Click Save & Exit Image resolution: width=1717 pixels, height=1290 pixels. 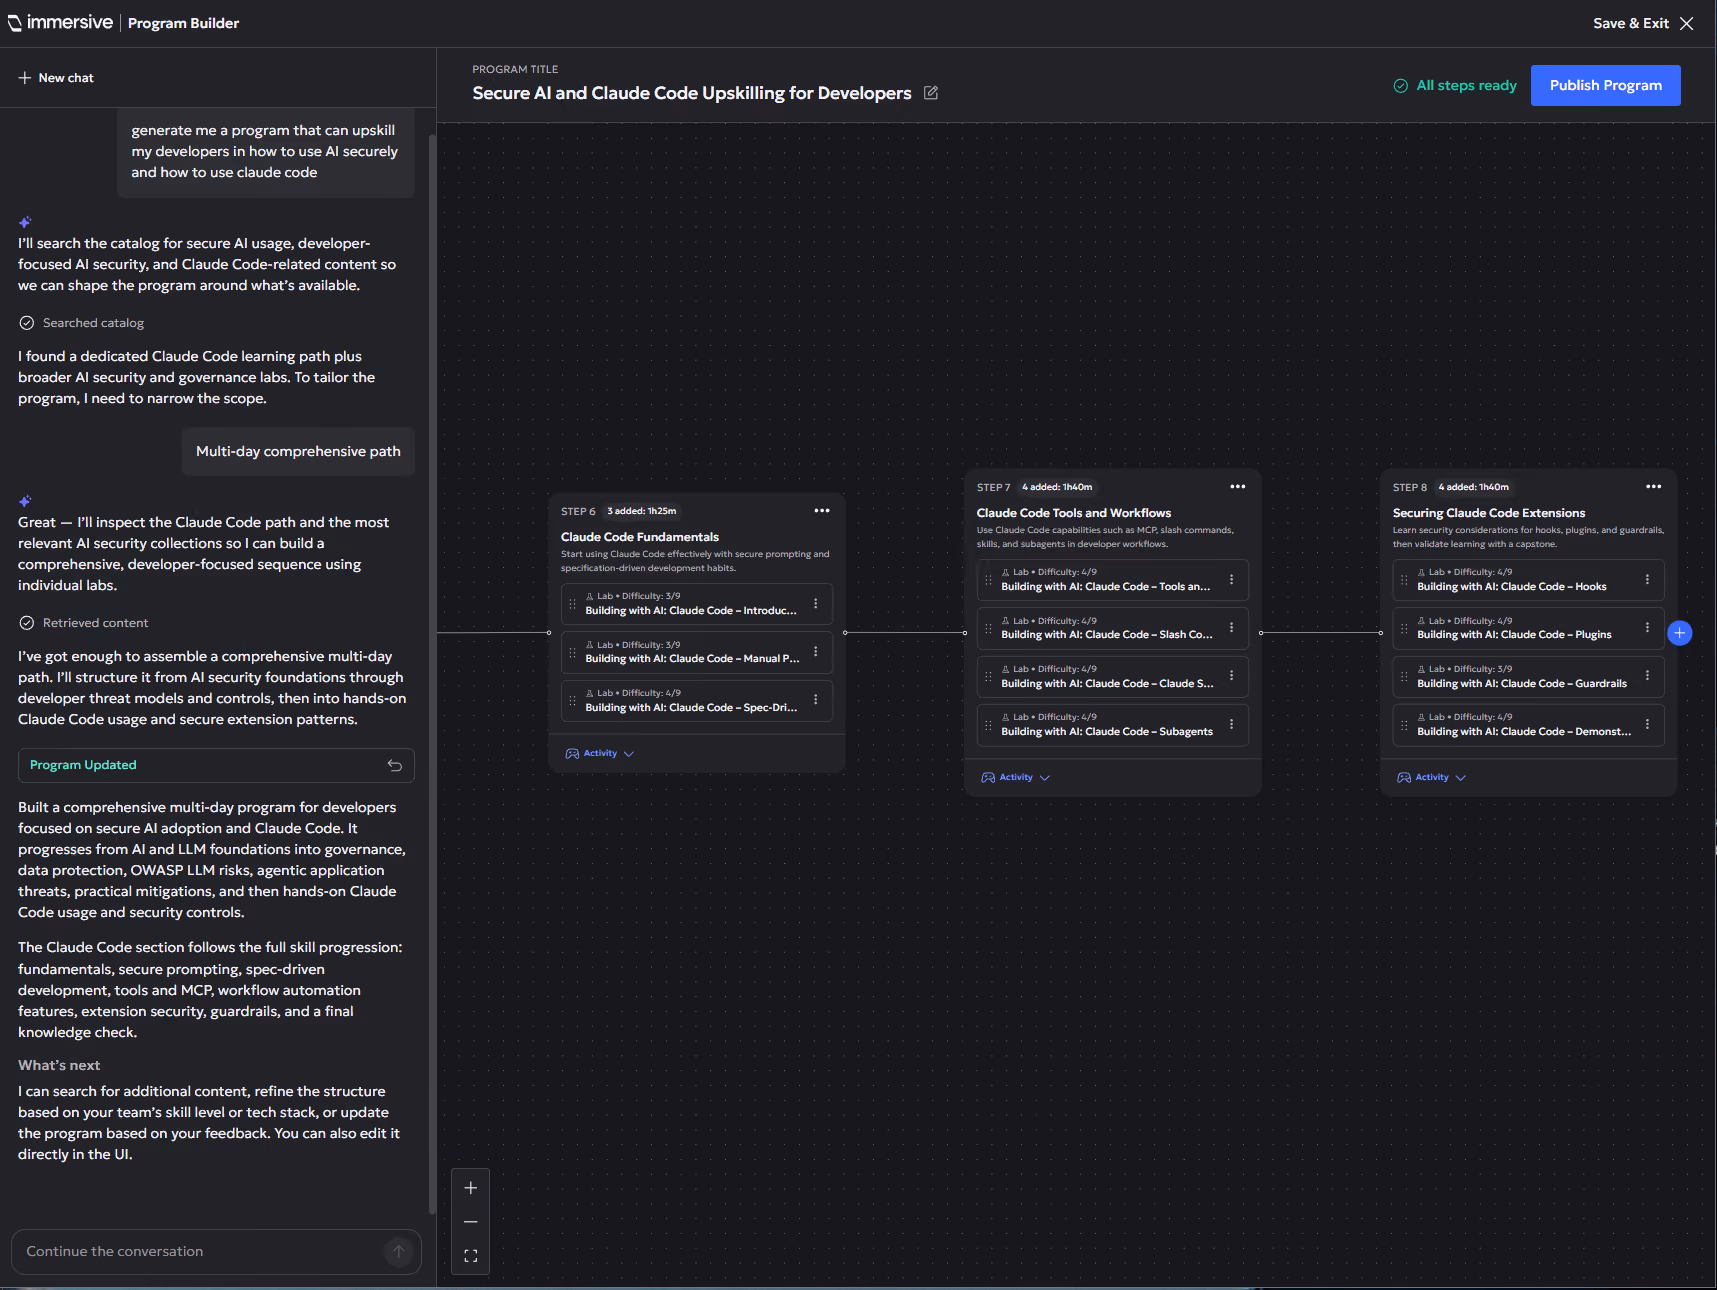click(x=1631, y=23)
